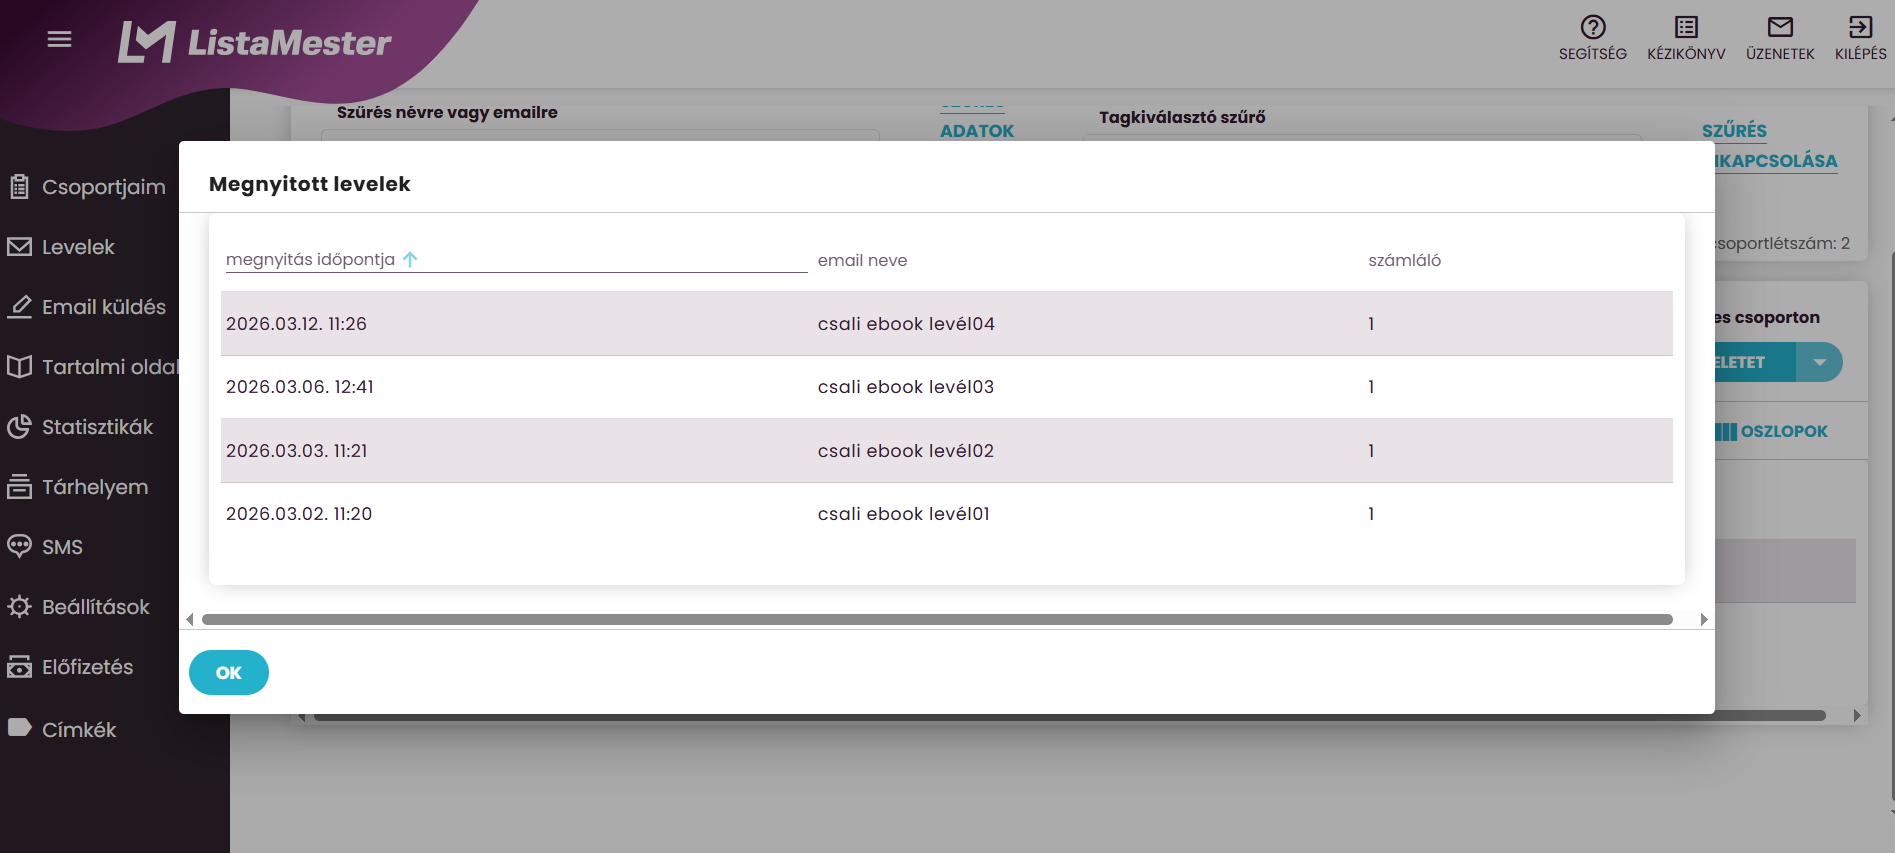Select the row "csali ebook levél04"
The height and width of the screenshot is (853, 1895).
point(946,323)
